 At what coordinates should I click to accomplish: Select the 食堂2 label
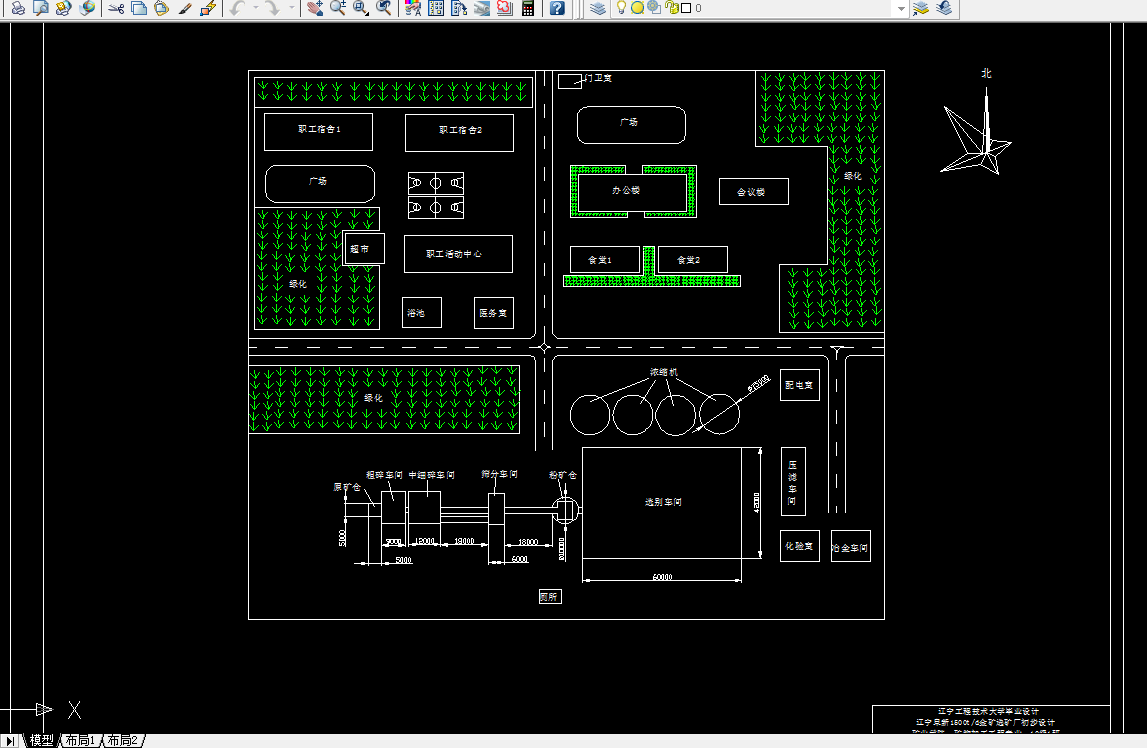tap(688, 260)
